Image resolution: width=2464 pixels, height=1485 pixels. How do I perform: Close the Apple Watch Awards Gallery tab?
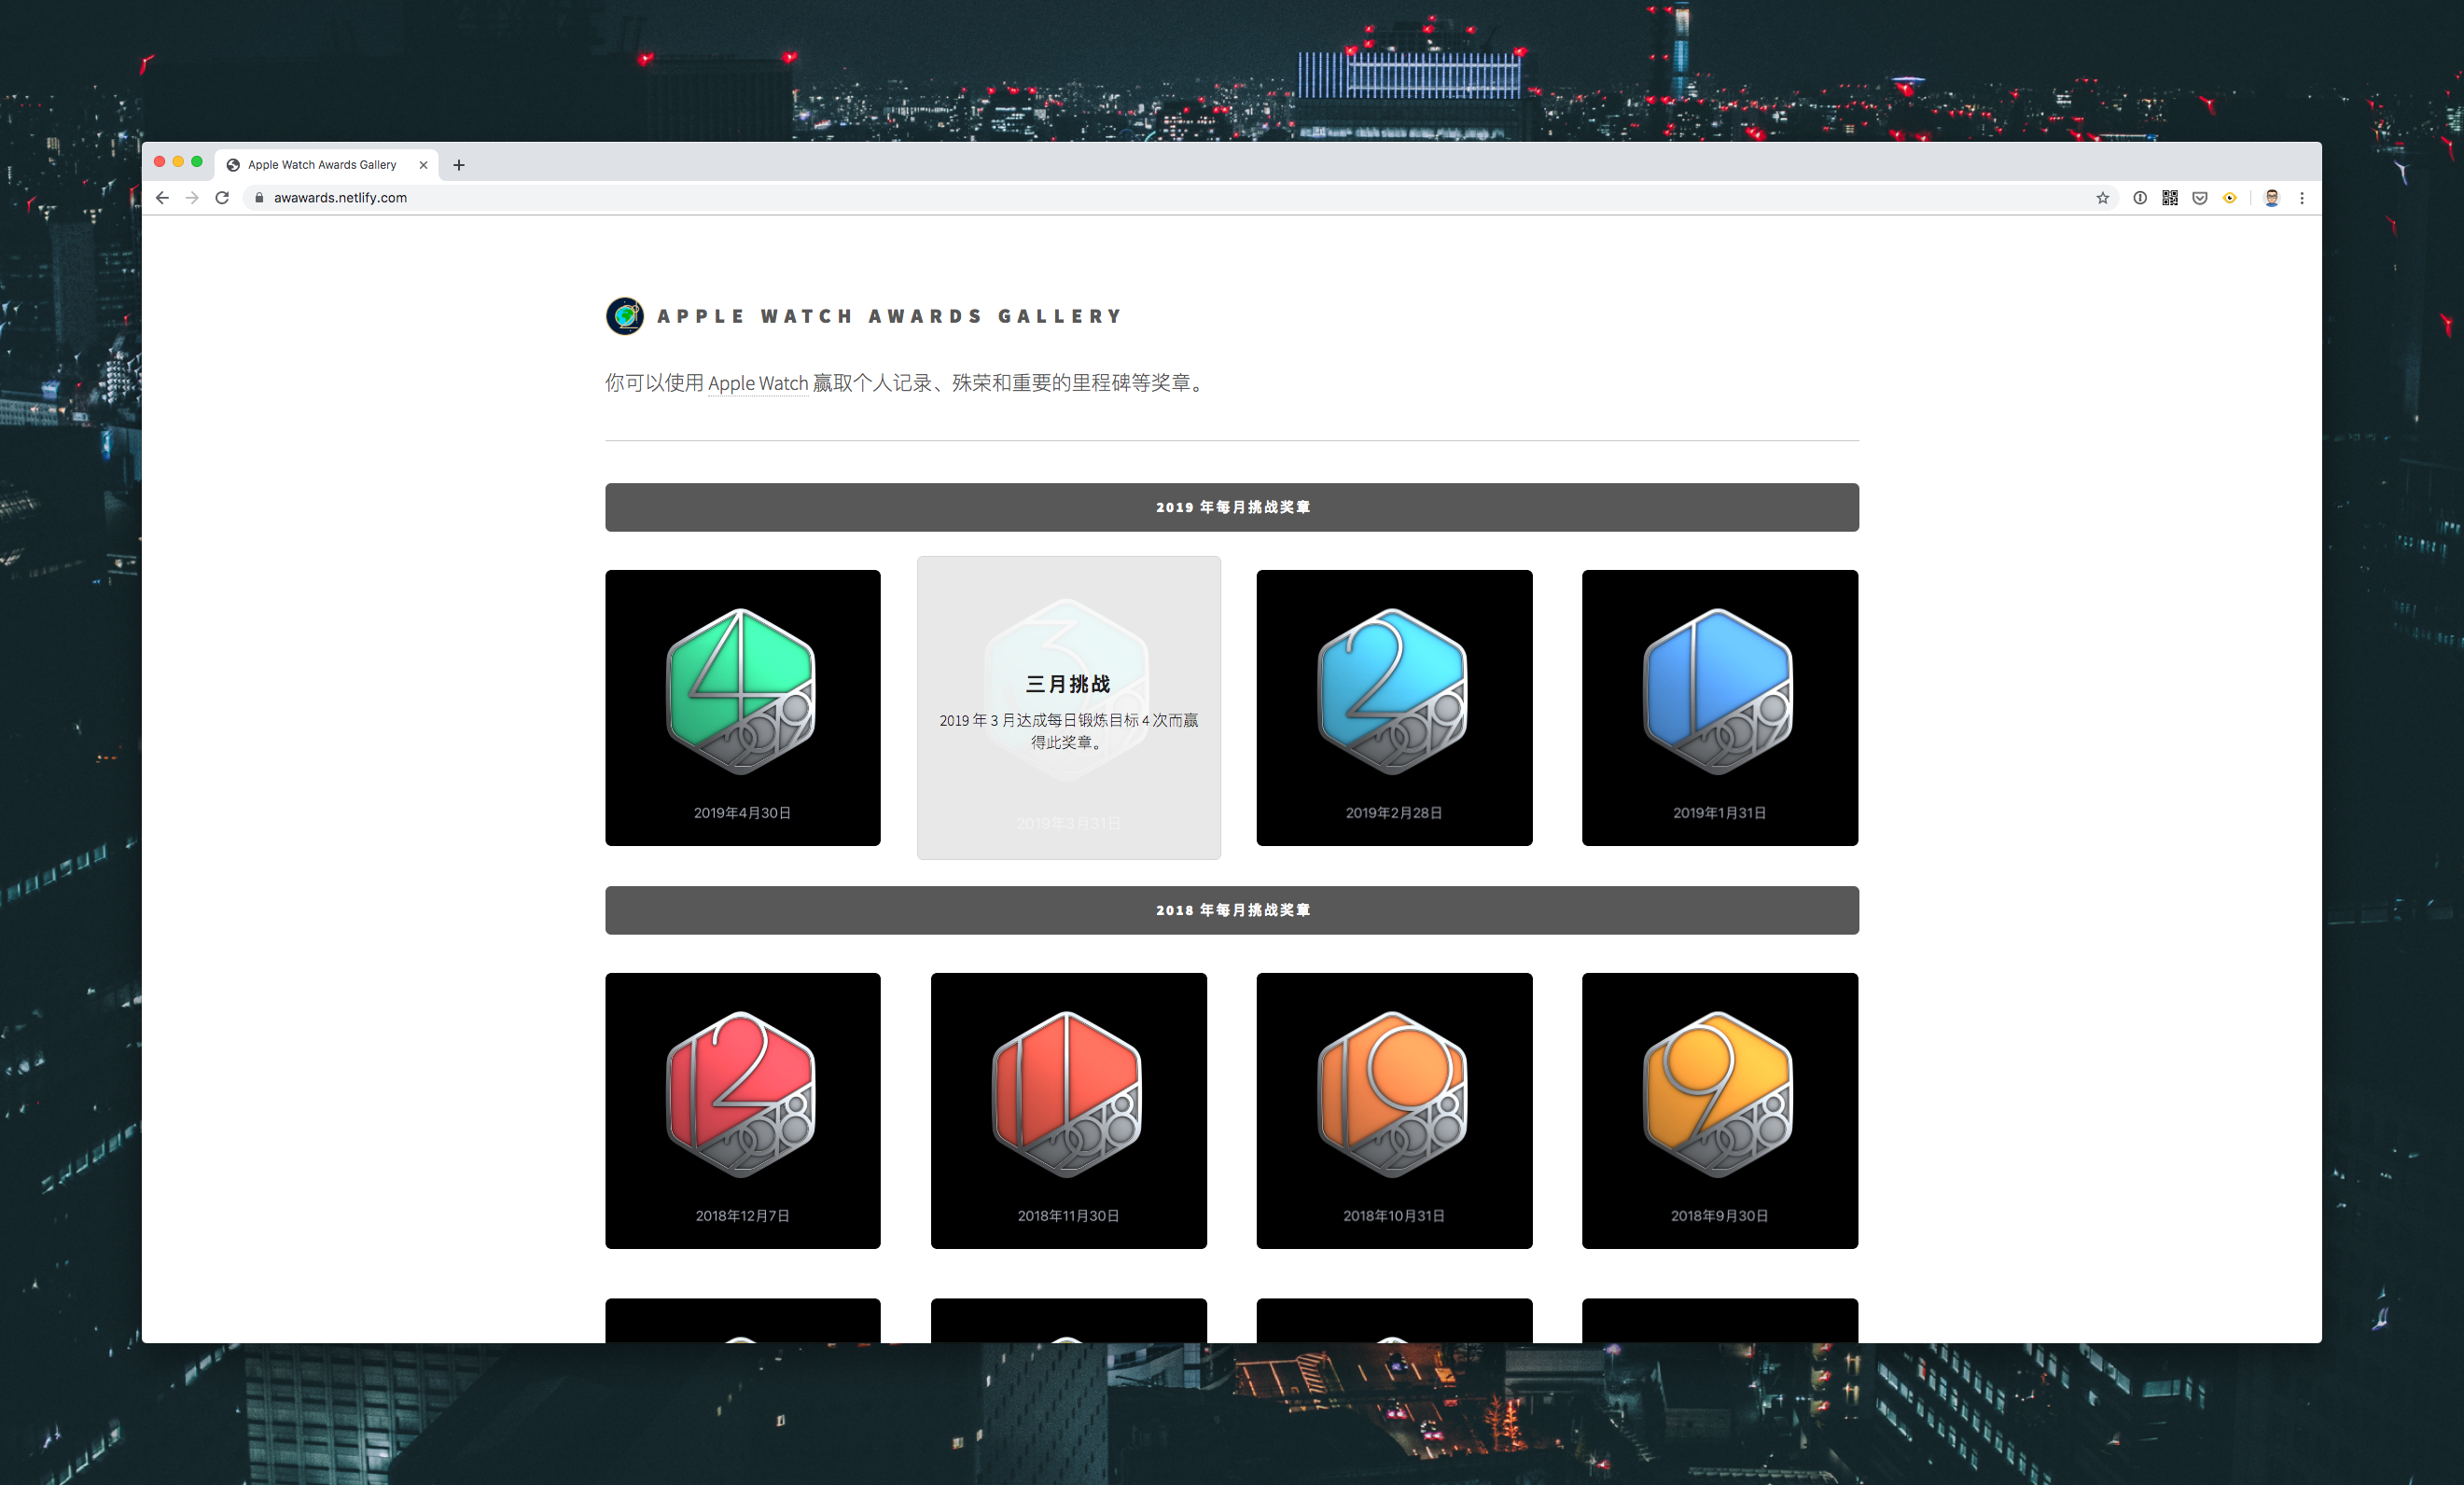tap(423, 165)
